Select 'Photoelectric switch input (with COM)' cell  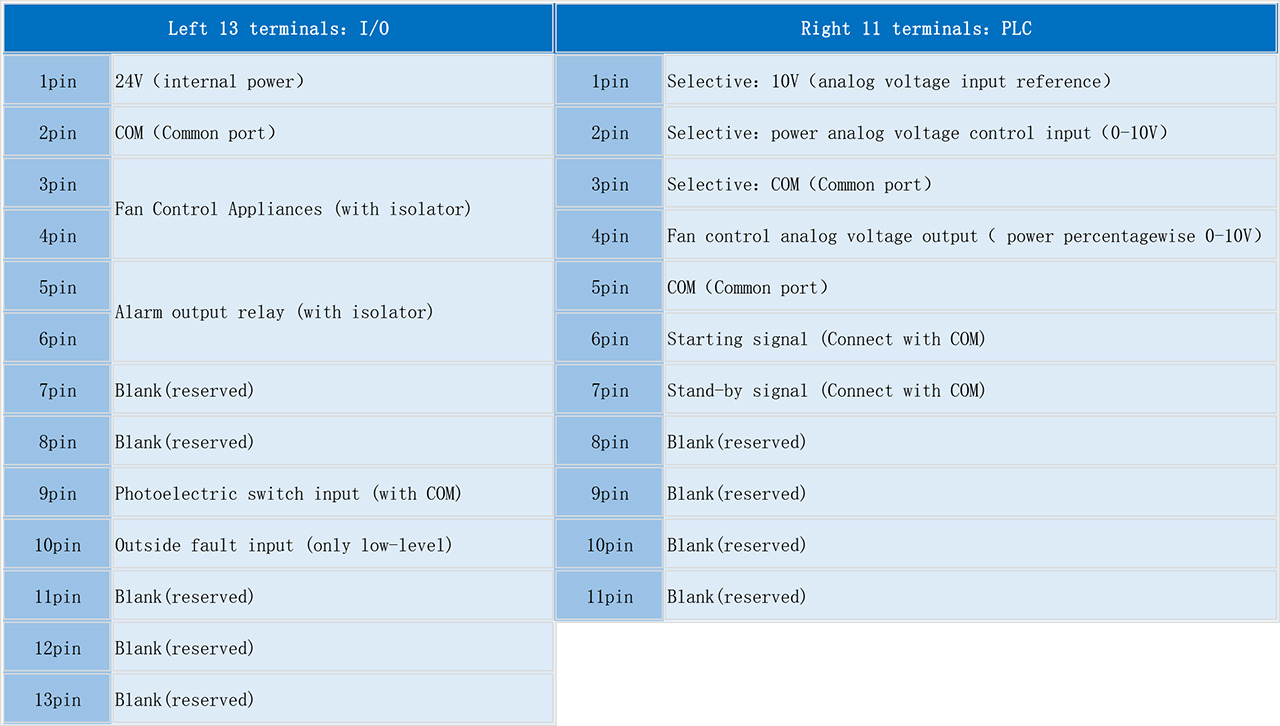tap(332, 493)
